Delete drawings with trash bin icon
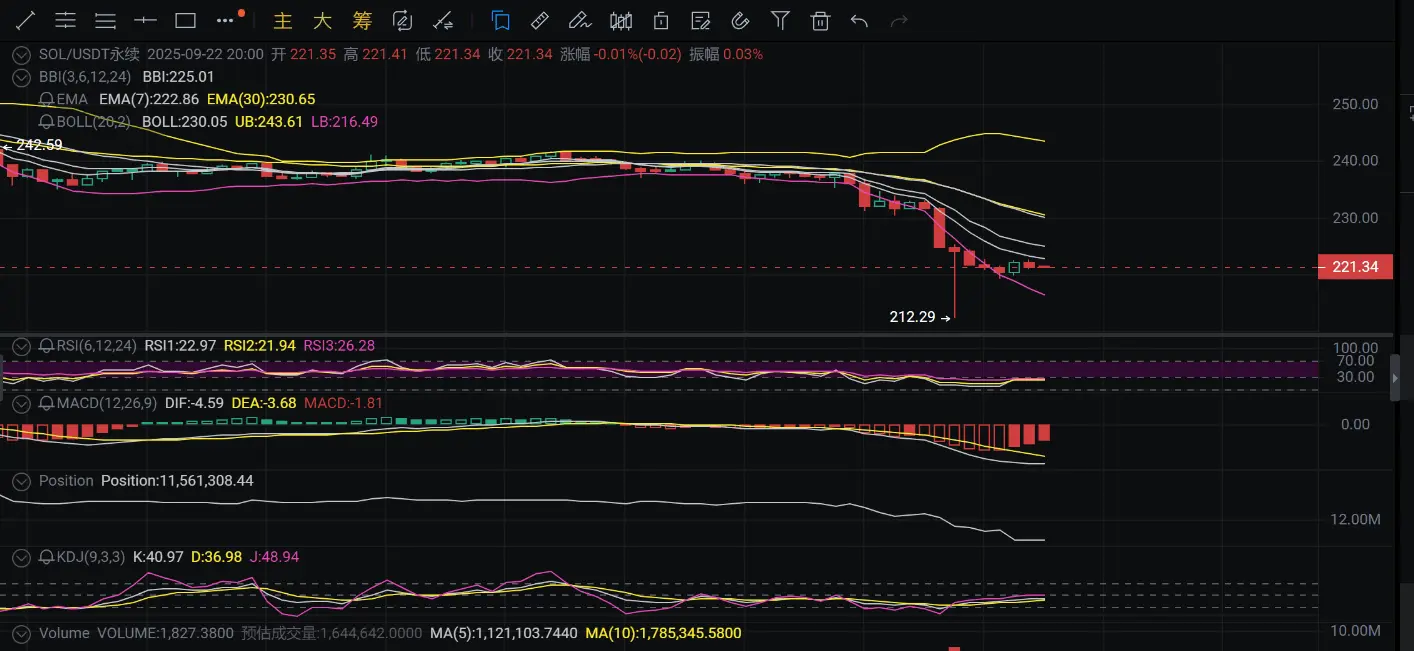This screenshot has width=1414, height=651. [x=820, y=20]
